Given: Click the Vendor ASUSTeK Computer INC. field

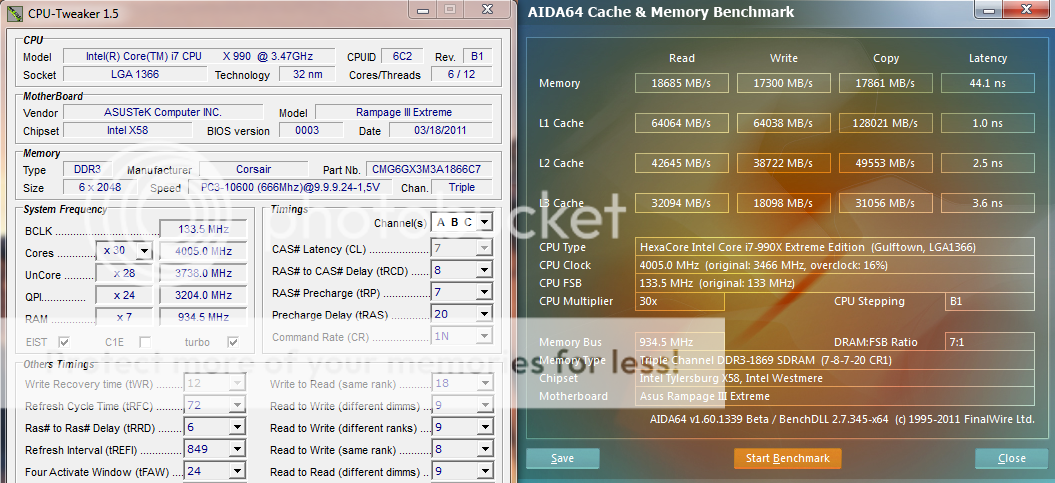Looking at the screenshot, I should (x=163, y=112).
